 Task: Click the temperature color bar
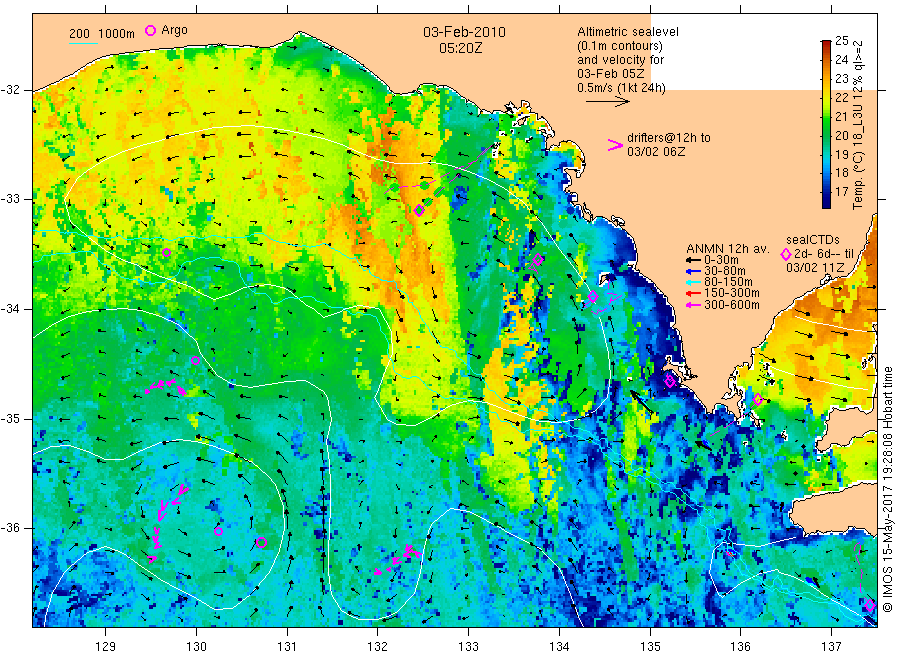[x=826, y=124]
